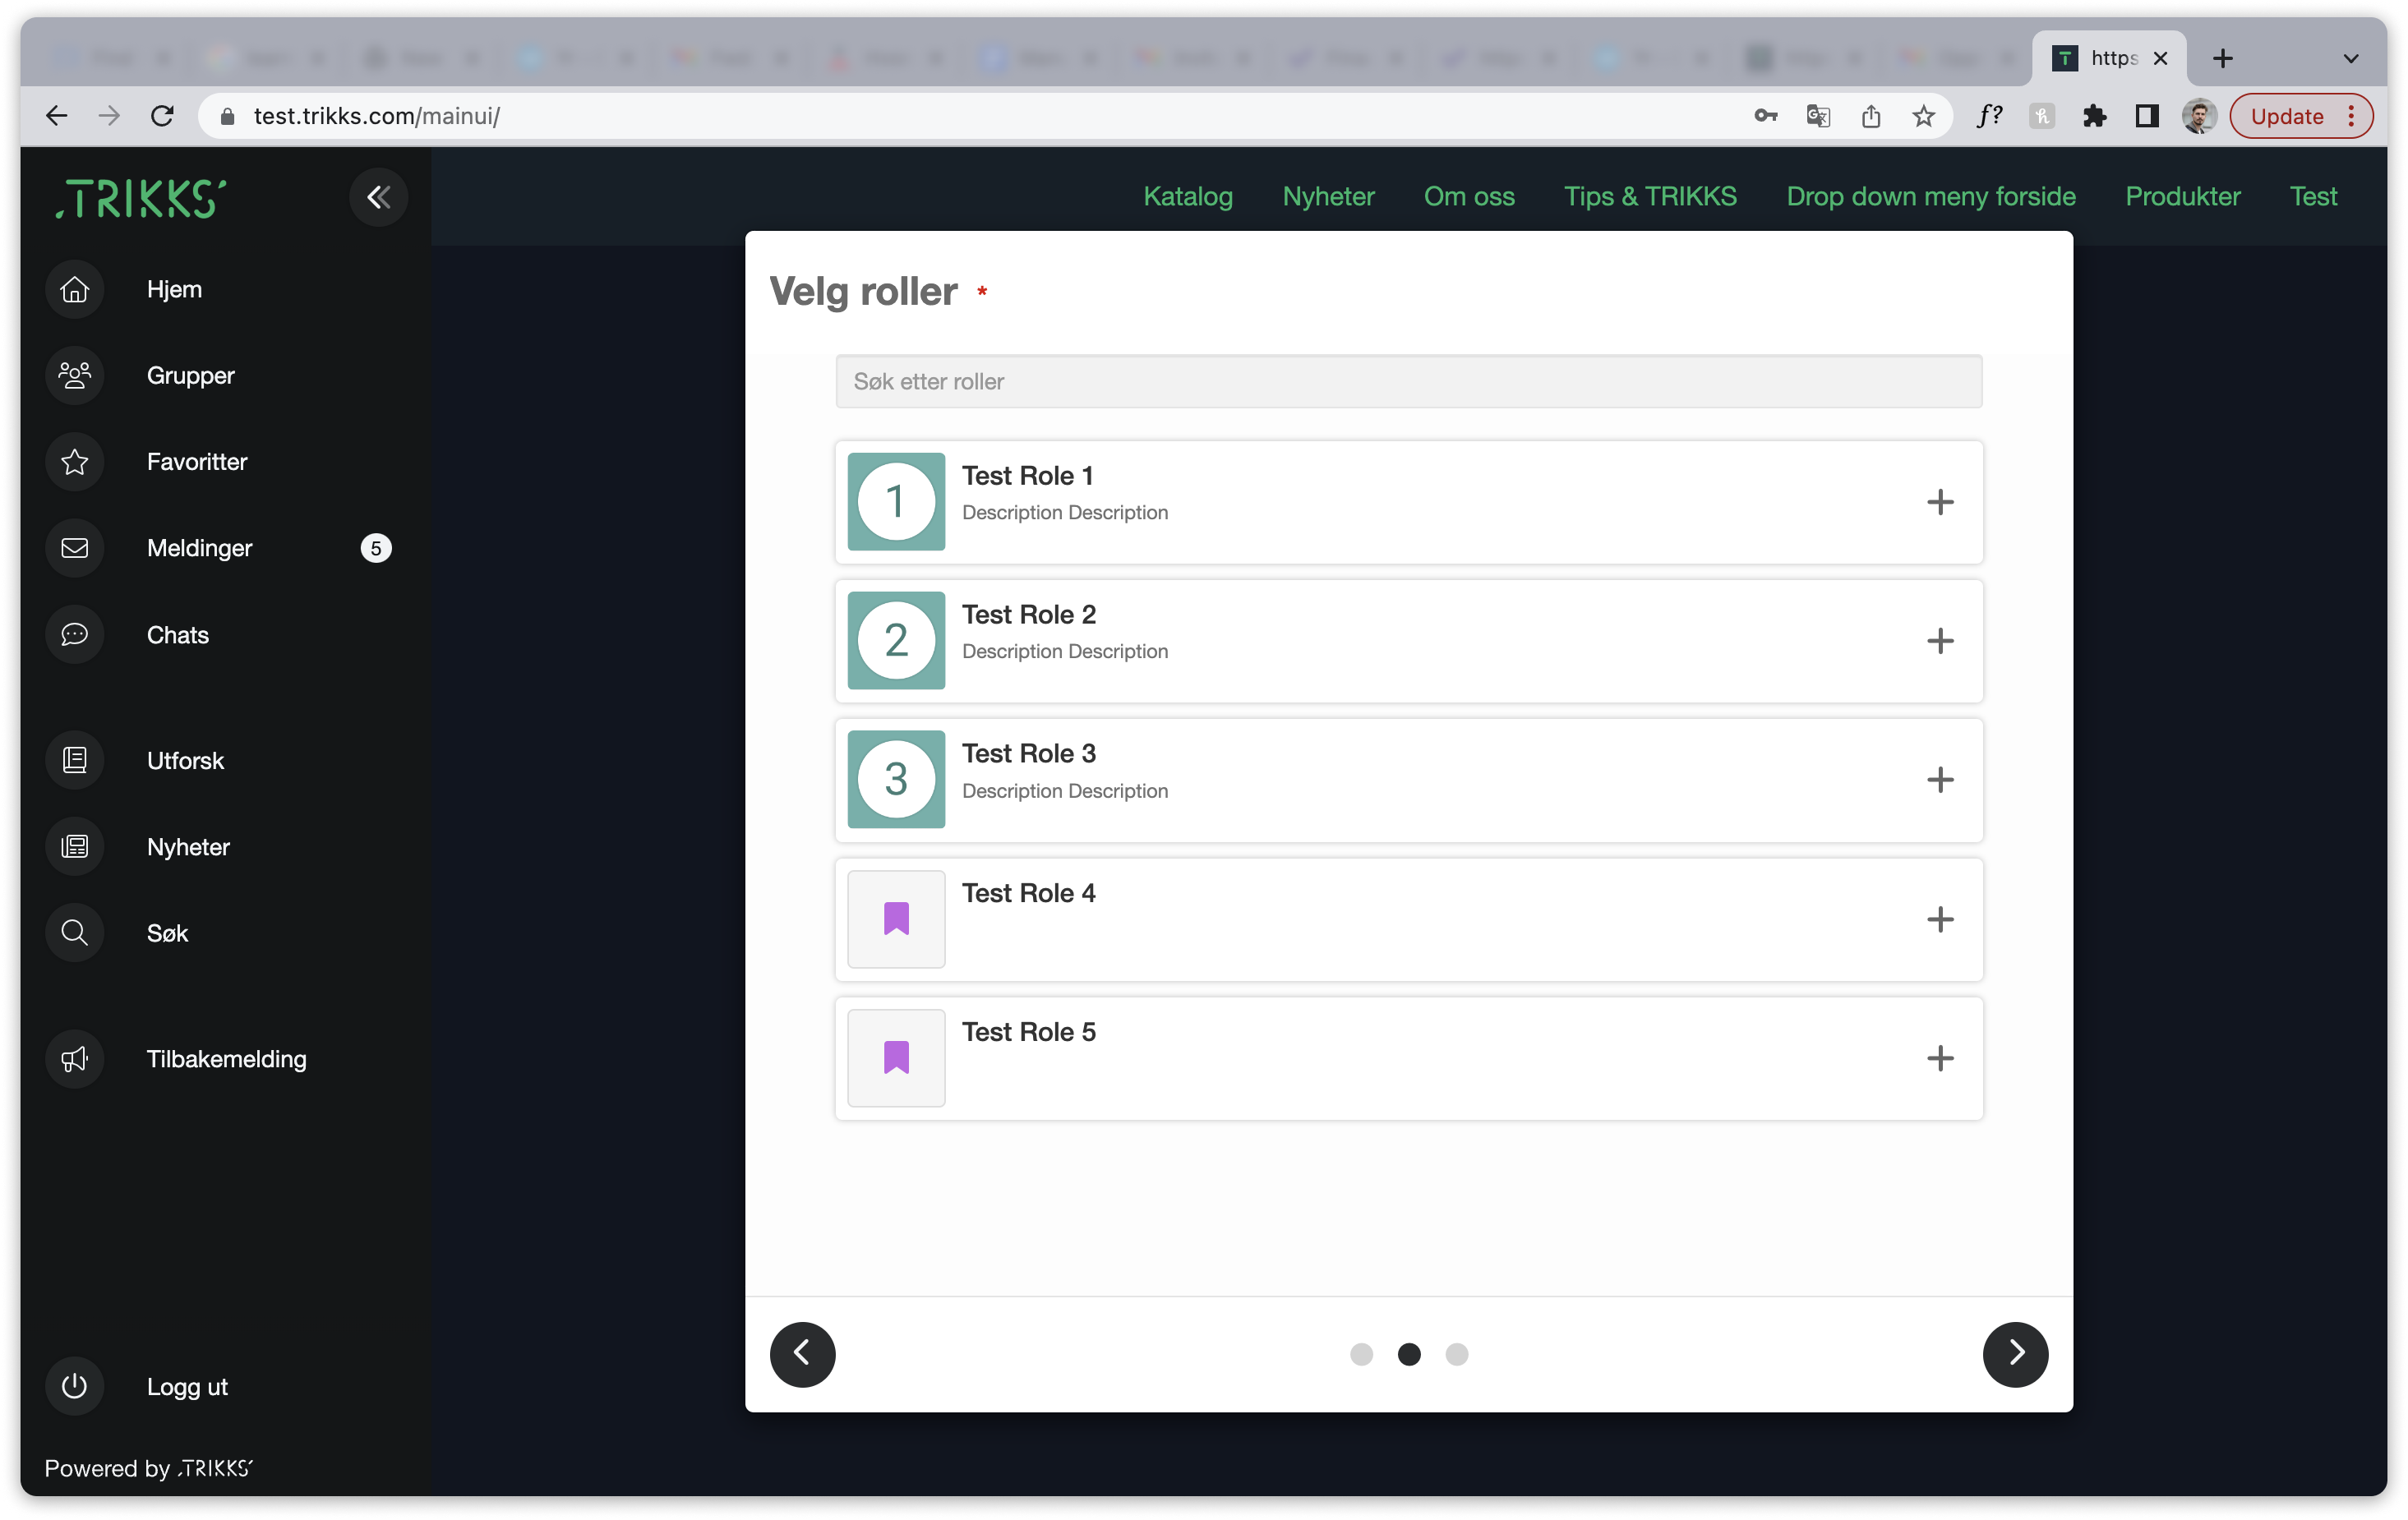Open the browser profile avatar

click(x=2199, y=116)
